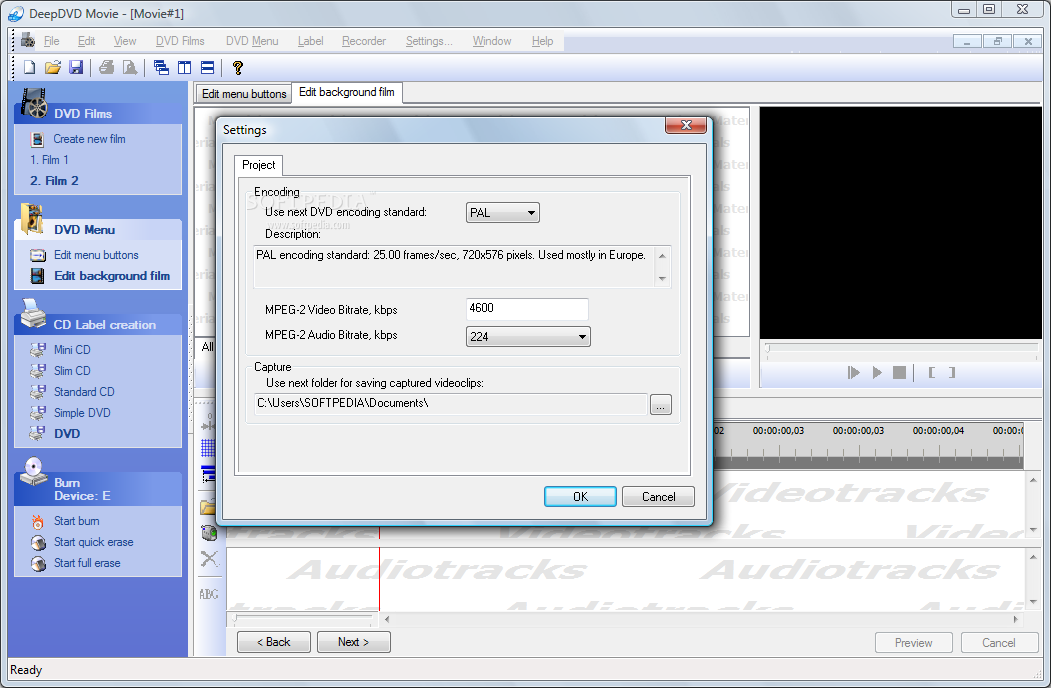Click the New project toolbar icon

tap(29, 67)
